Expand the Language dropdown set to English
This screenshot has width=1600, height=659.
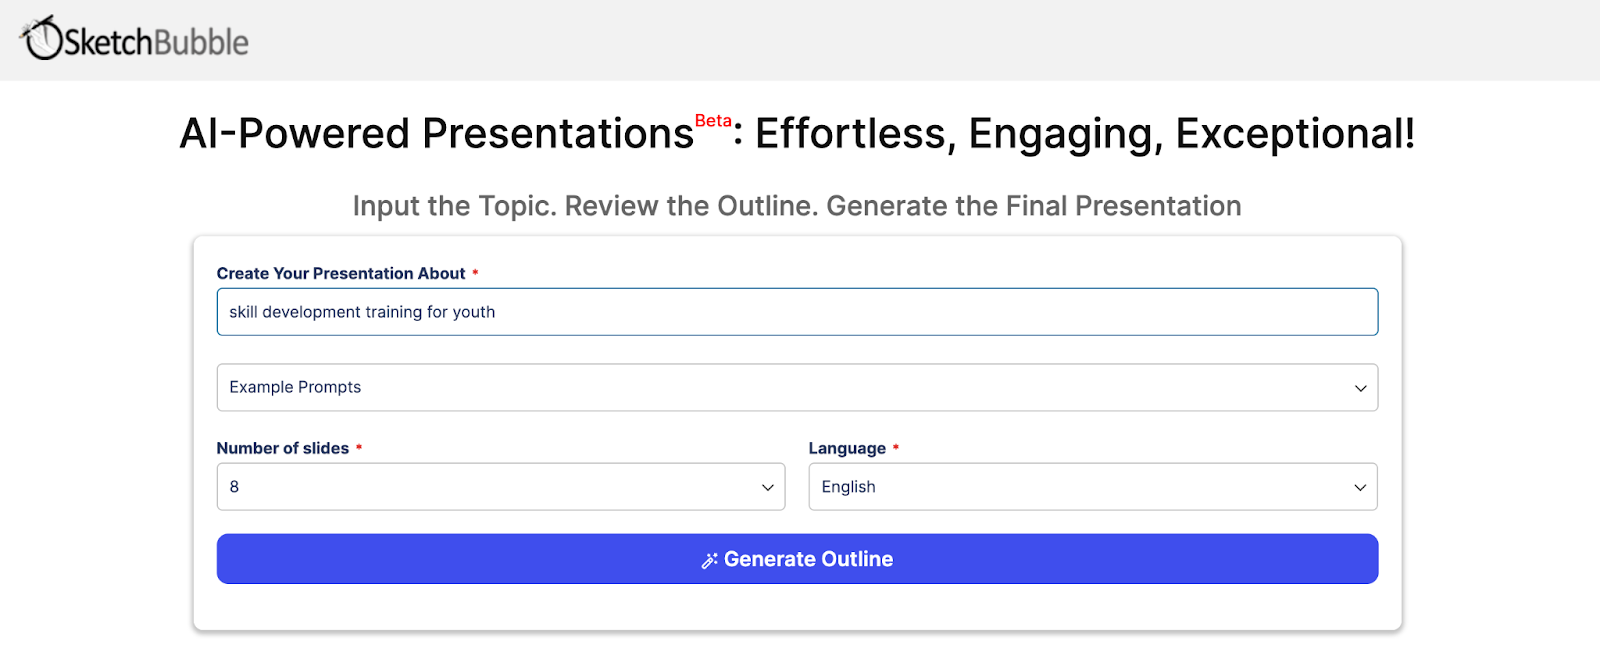(x=1092, y=487)
